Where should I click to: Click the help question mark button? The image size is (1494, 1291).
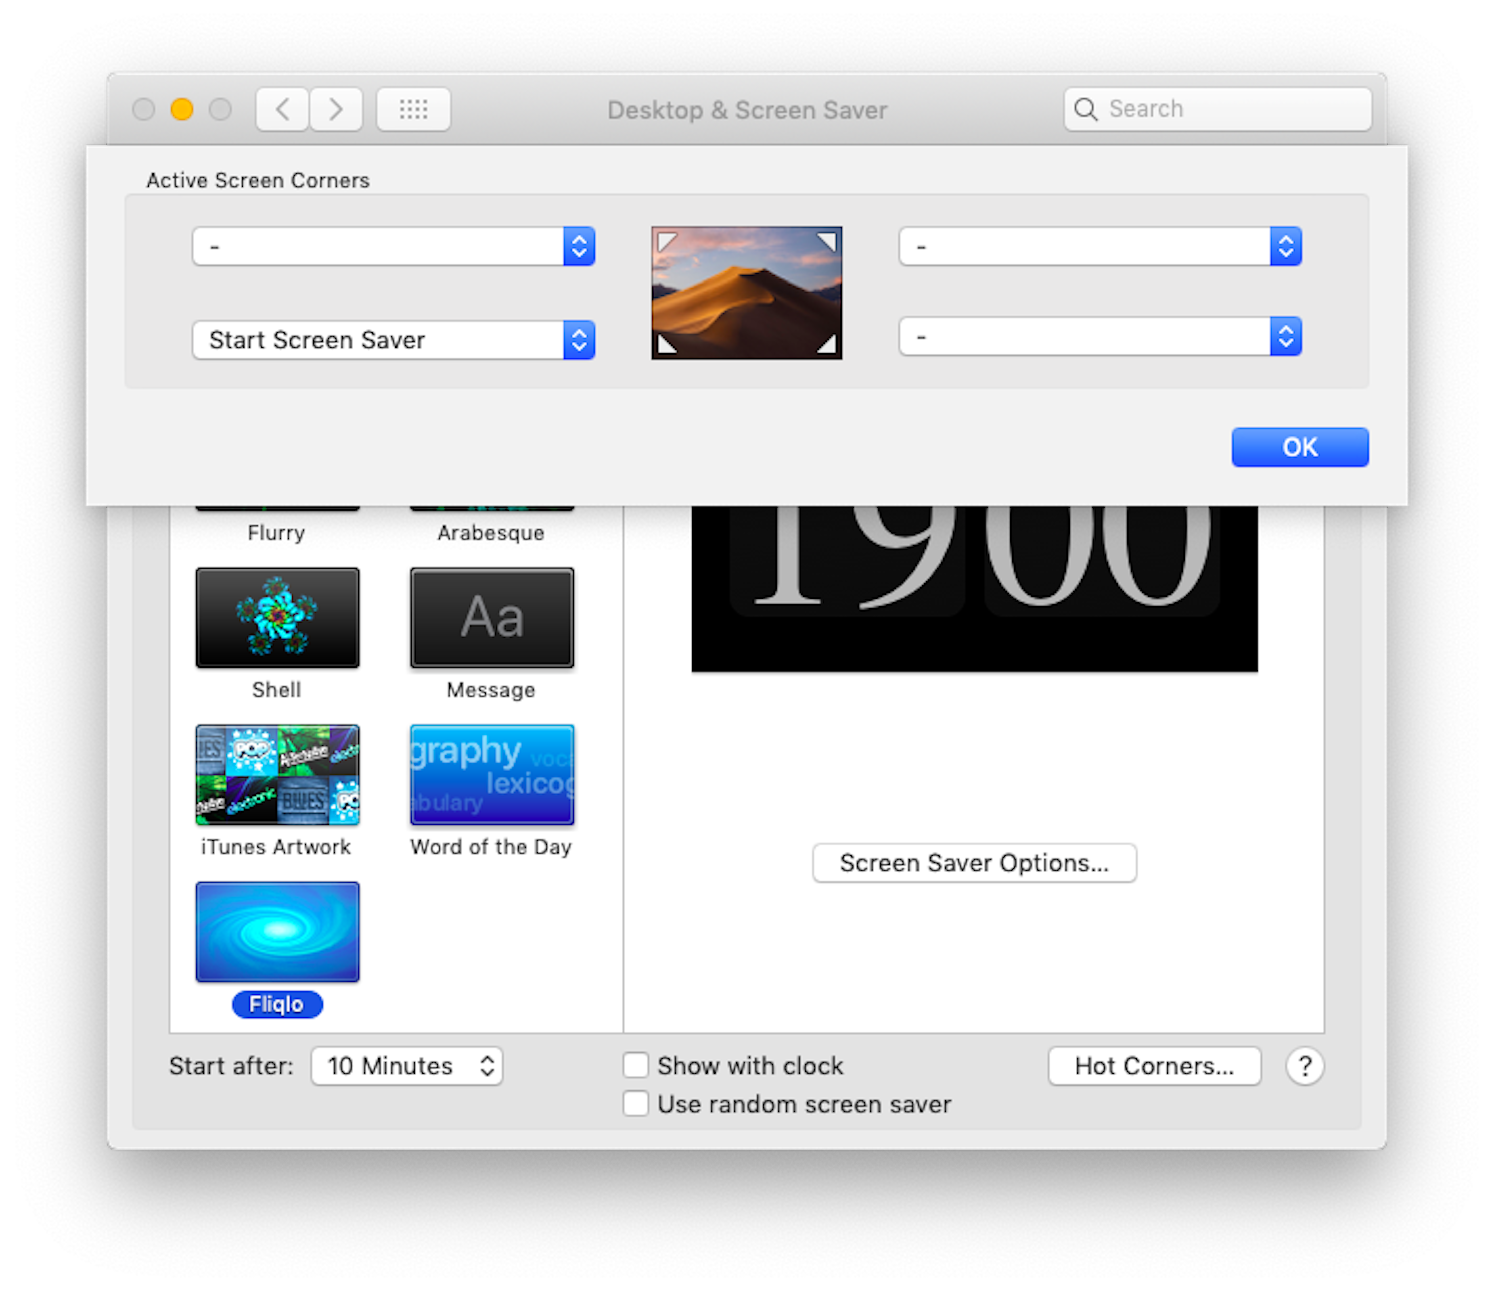(1304, 1066)
